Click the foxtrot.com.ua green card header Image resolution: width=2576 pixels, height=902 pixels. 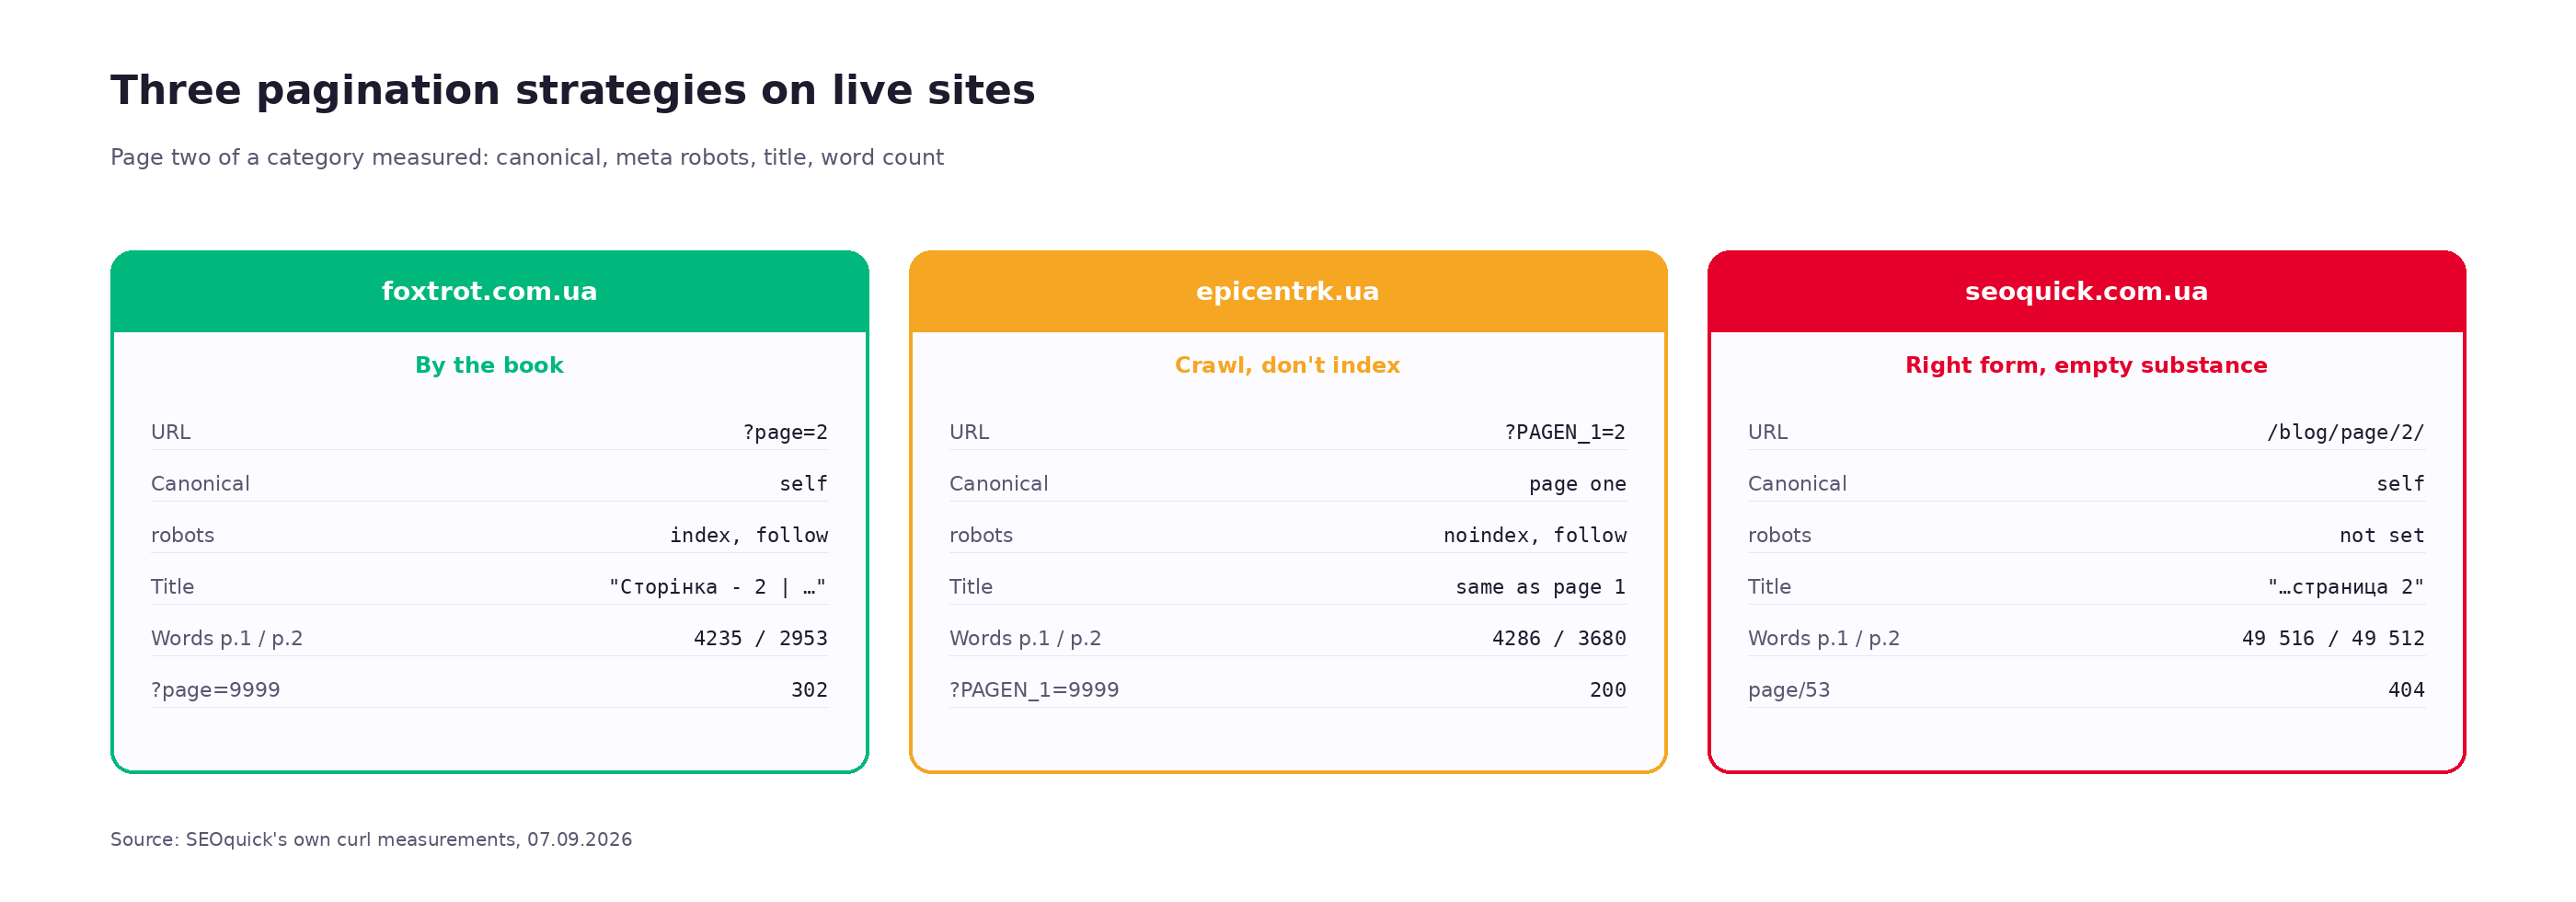(489, 291)
